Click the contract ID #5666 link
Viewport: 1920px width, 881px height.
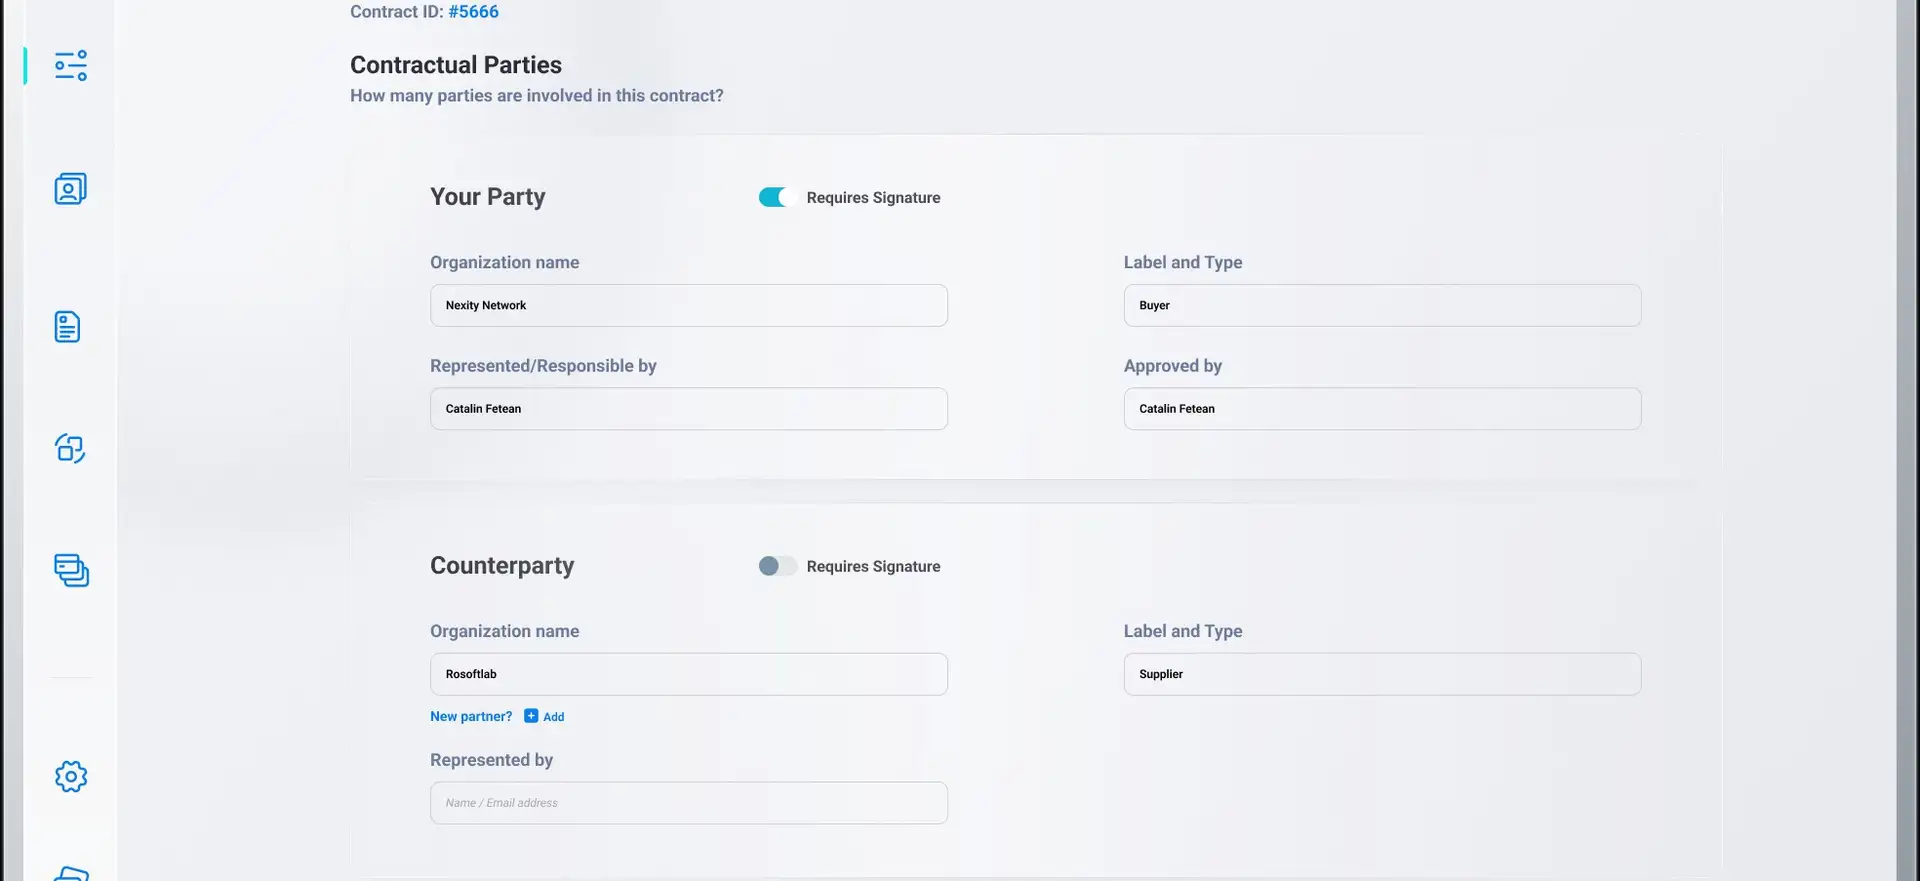473,12
